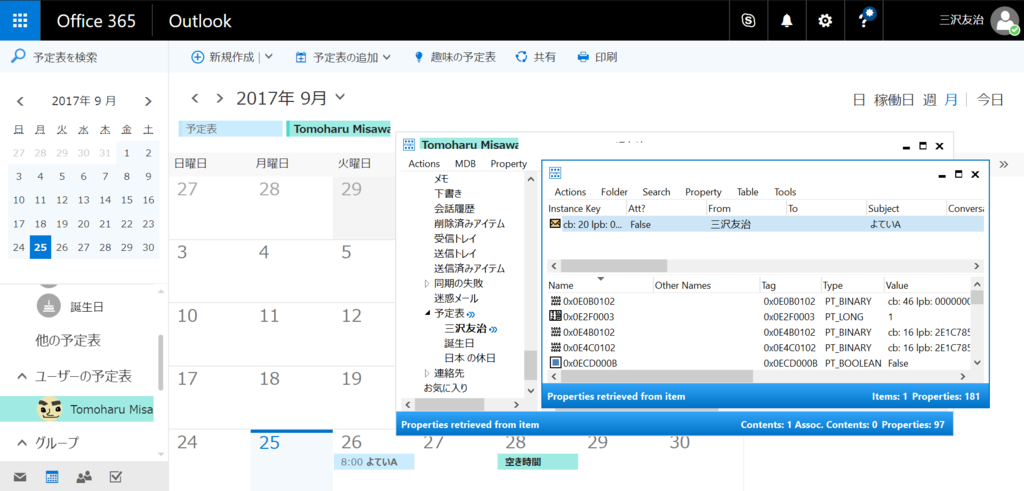Open MDB menu in Tomoharu Misawa window
Image resolution: width=1024 pixels, height=491 pixels.
[x=466, y=164]
